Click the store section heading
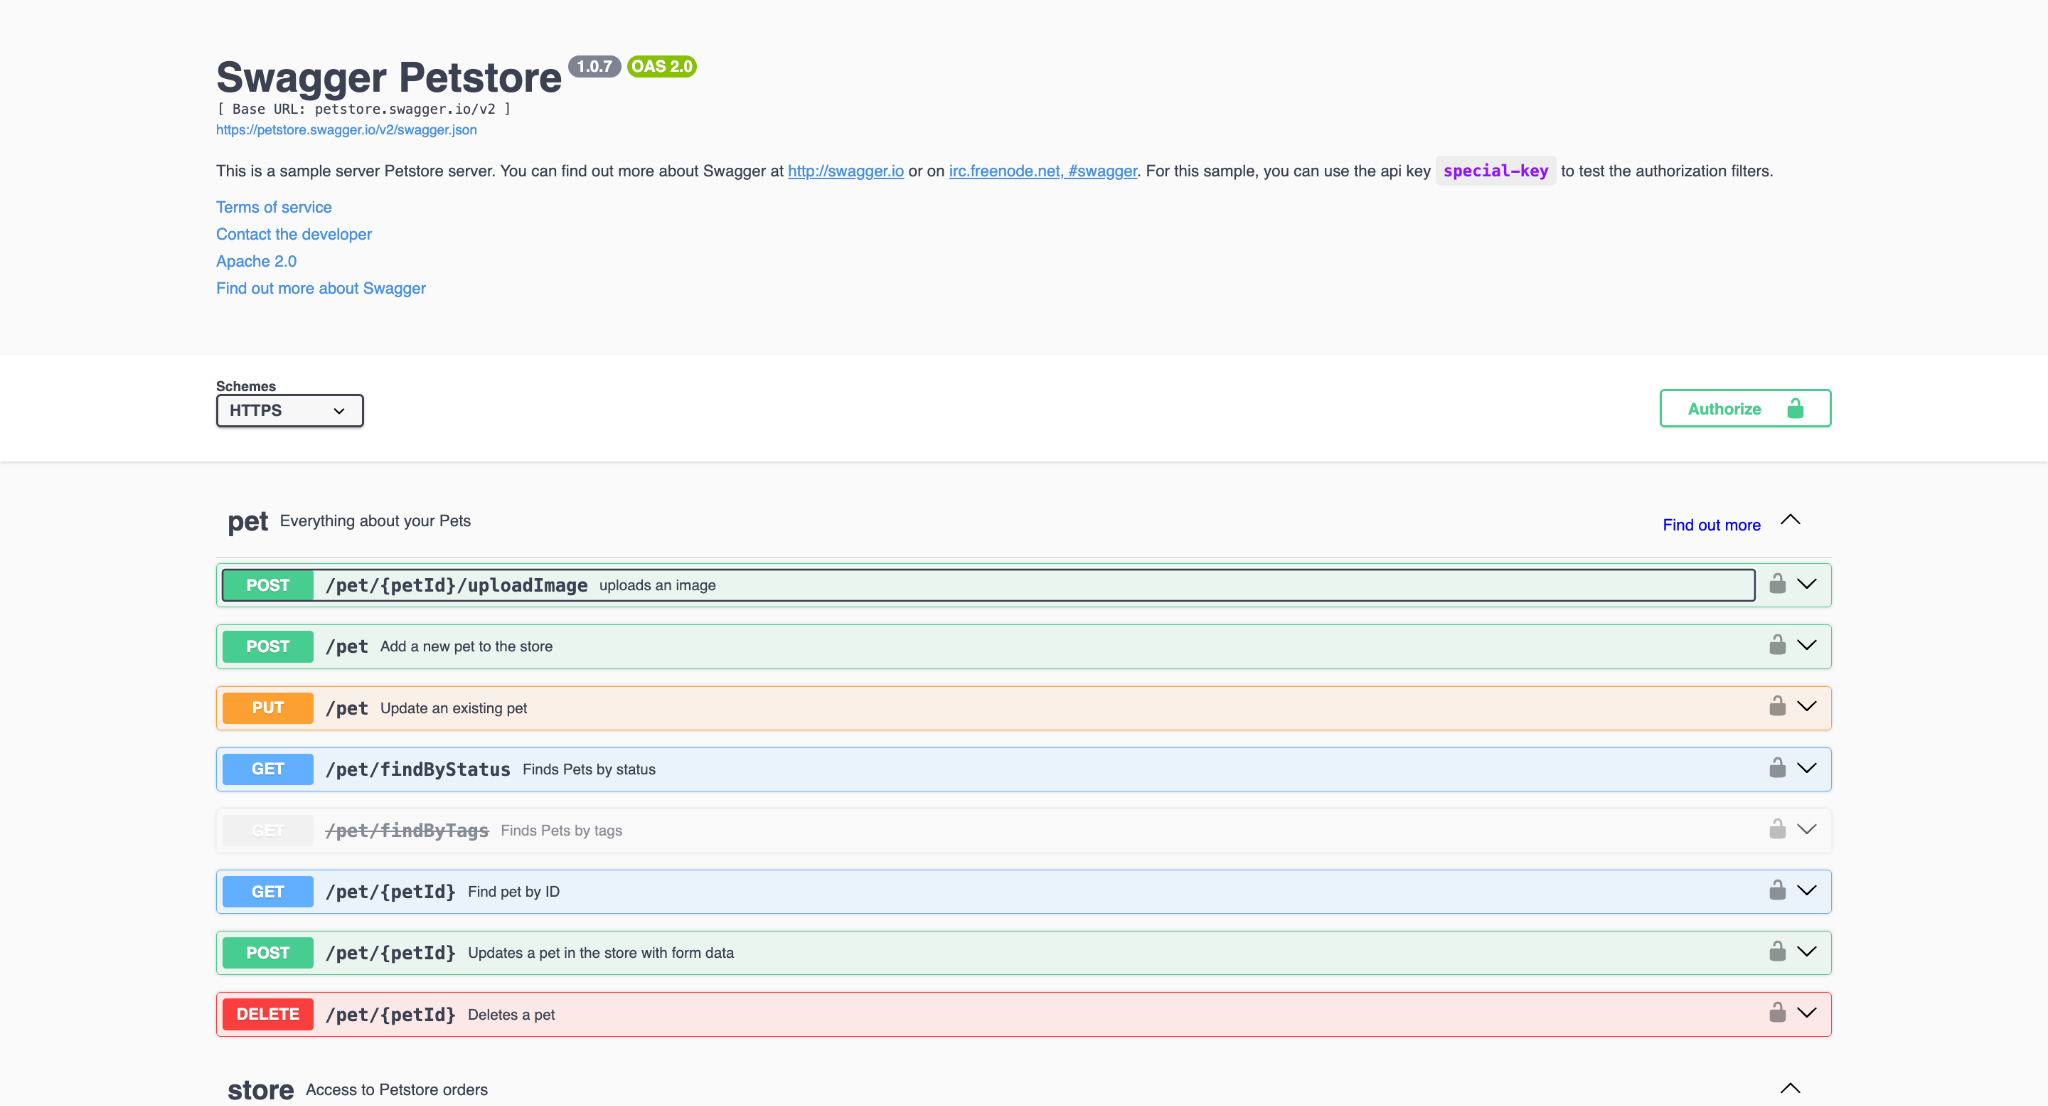Screen dimensions: 2048x1106 261,1090
